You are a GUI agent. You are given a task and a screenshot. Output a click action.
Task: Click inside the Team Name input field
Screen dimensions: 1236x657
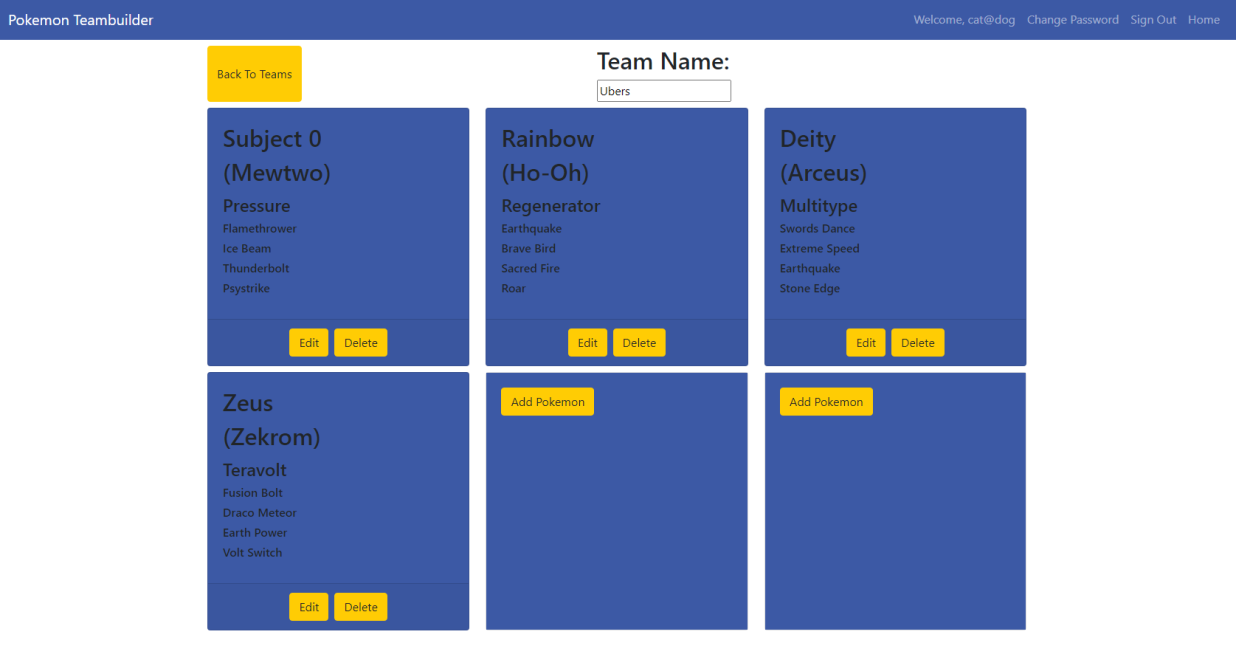pos(663,90)
